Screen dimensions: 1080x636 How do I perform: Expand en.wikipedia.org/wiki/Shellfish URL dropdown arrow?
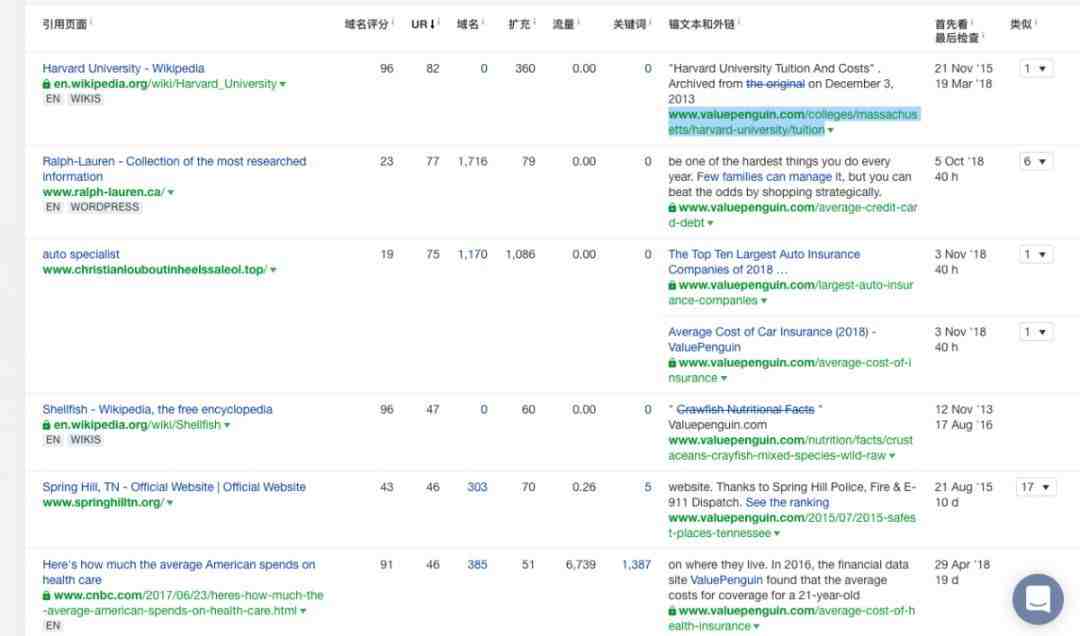(227, 425)
